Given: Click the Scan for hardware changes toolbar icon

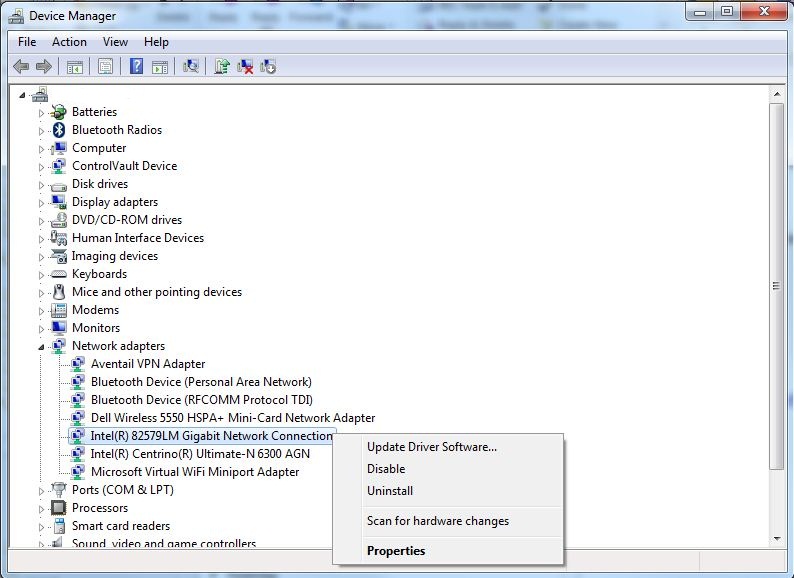Looking at the screenshot, I should (x=191, y=67).
